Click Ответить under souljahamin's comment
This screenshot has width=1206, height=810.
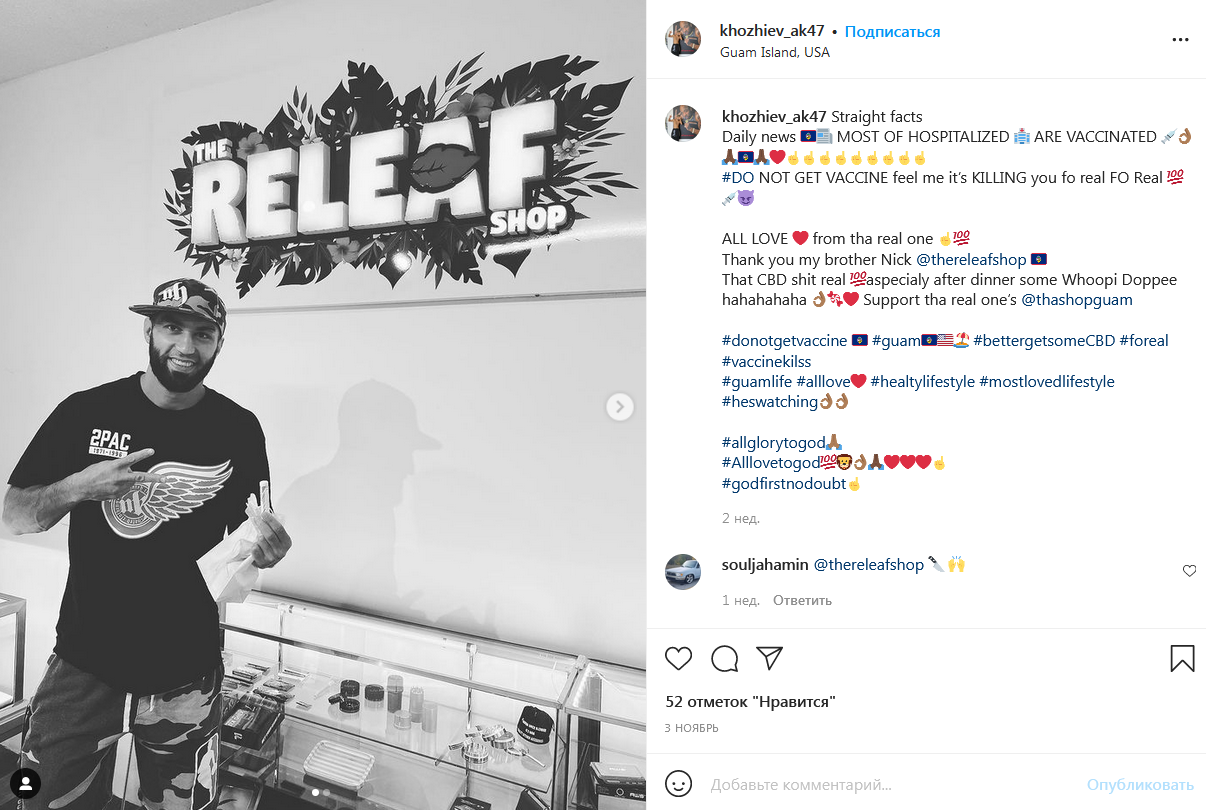(802, 600)
